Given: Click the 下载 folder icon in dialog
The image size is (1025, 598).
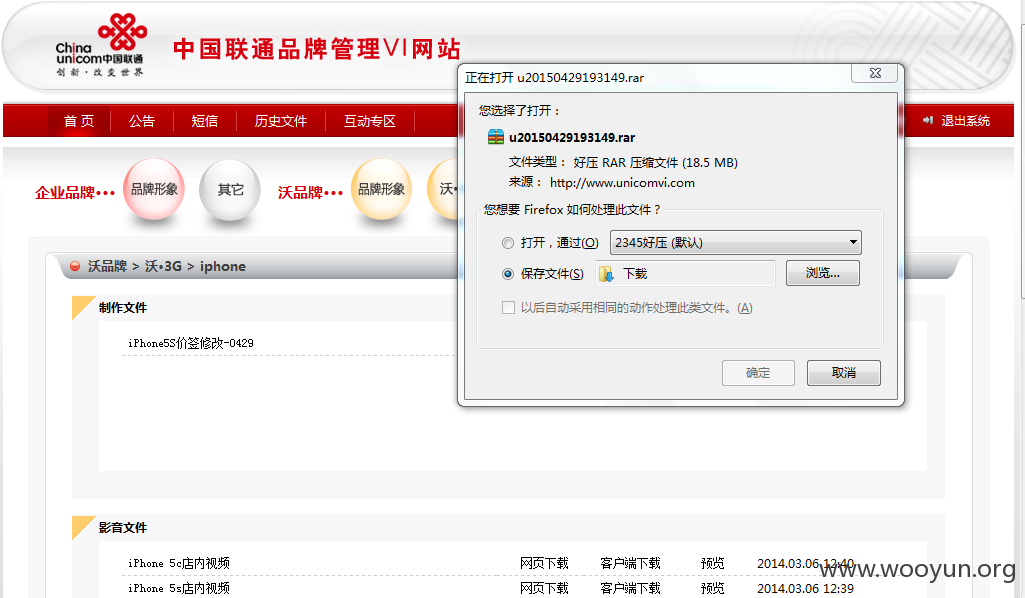Looking at the screenshot, I should 607,273.
